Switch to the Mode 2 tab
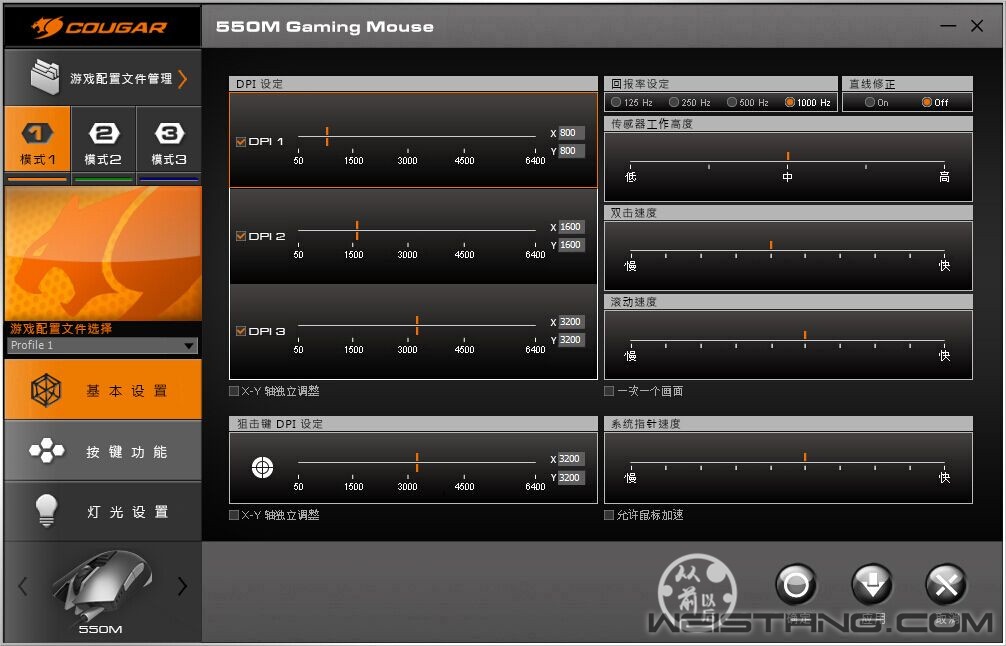1006x646 pixels. [x=103, y=139]
